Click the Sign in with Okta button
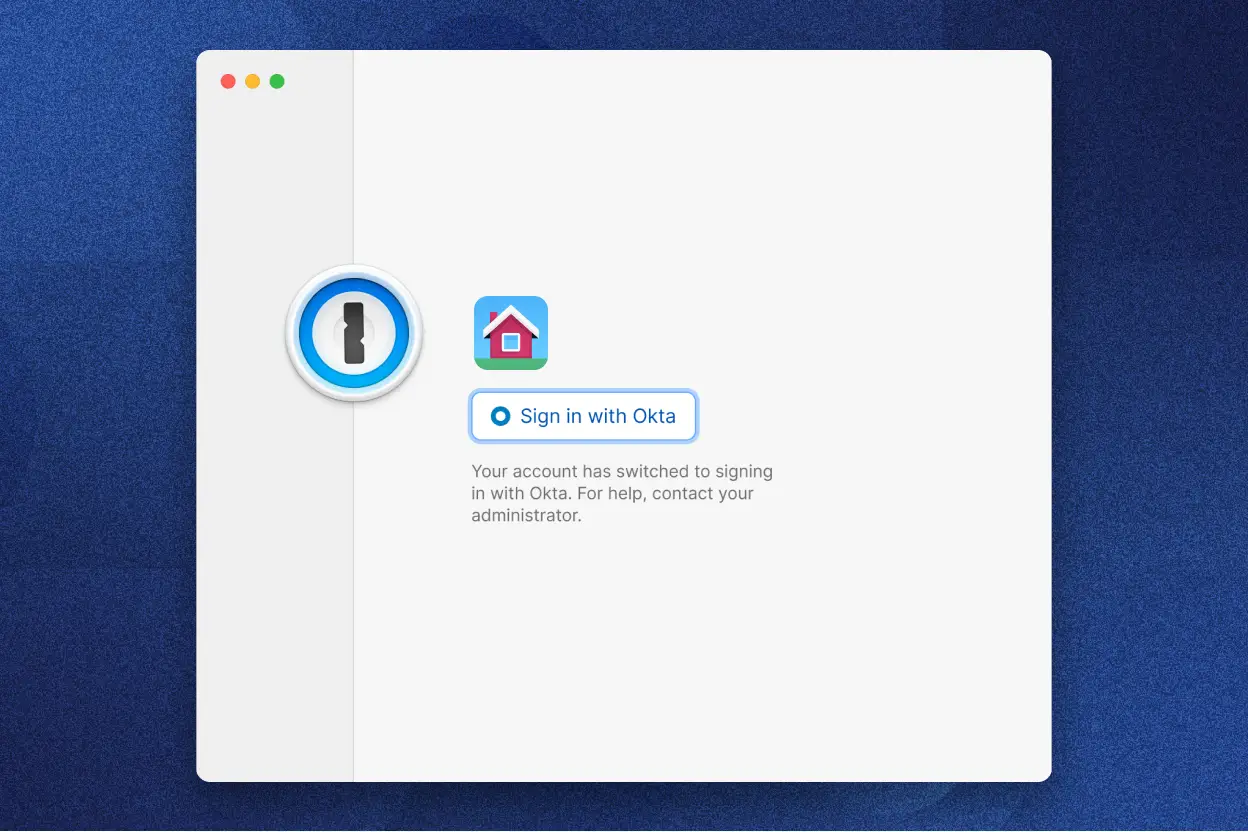 pos(583,416)
